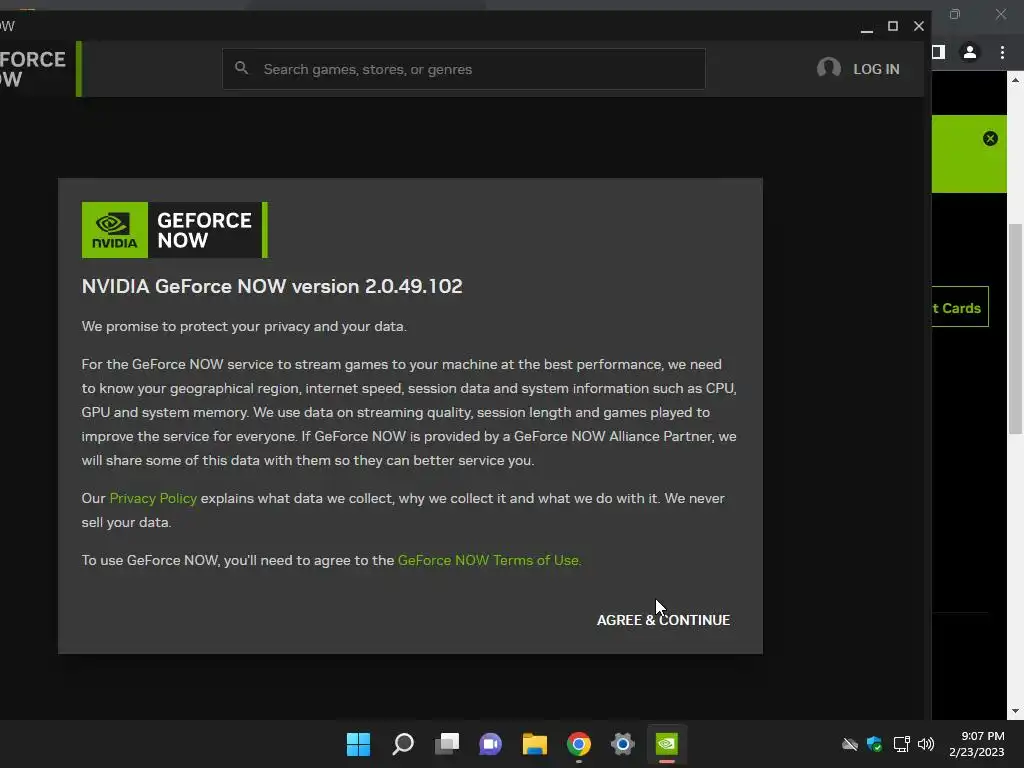Maximize the GeForce NOW window
This screenshot has height=768, width=1024.
coord(893,26)
